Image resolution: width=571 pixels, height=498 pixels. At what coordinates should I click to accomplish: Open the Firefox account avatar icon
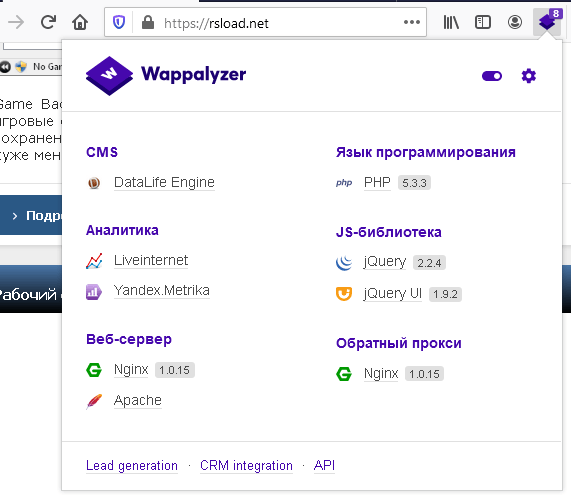click(x=515, y=23)
